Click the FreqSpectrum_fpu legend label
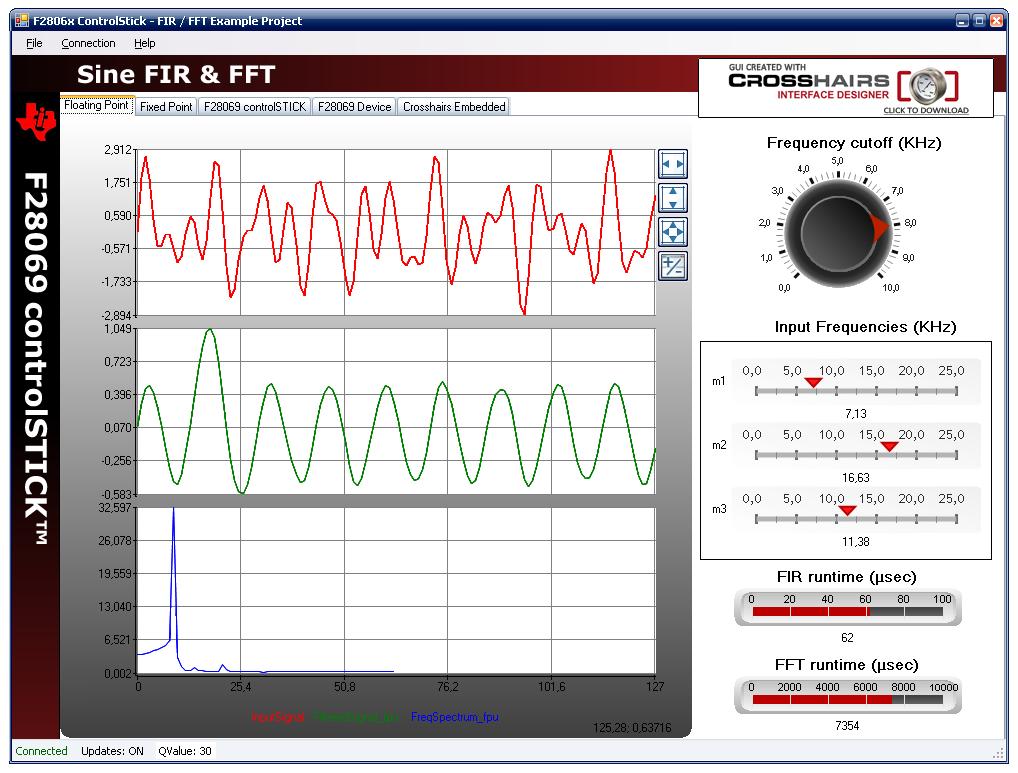Screen dimensions: 1018x773 (x=454, y=717)
